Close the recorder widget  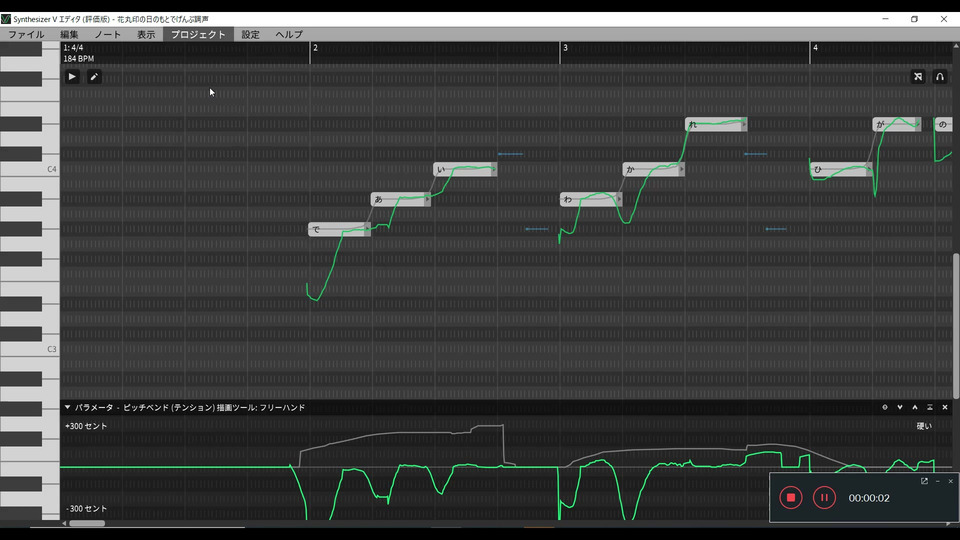point(951,481)
